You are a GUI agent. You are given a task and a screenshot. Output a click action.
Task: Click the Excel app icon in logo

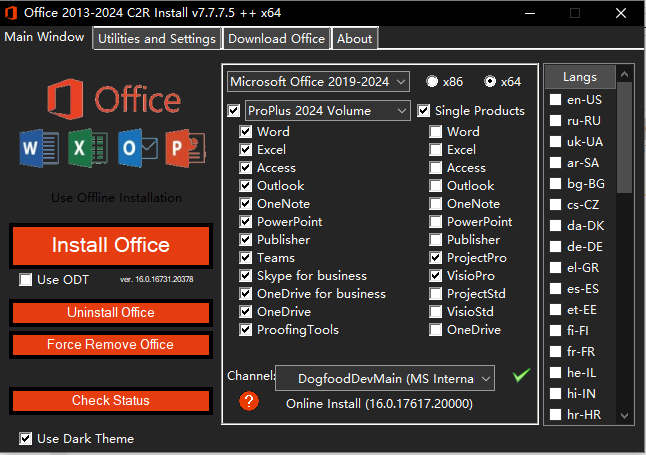(88, 148)
